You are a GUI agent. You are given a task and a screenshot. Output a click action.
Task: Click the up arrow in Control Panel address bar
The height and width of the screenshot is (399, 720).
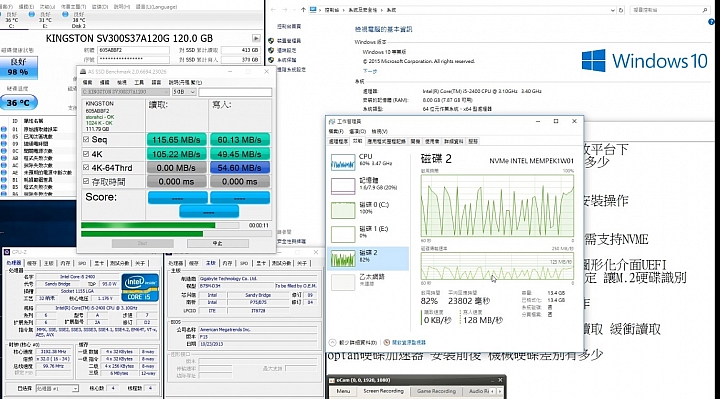point(303,10)
